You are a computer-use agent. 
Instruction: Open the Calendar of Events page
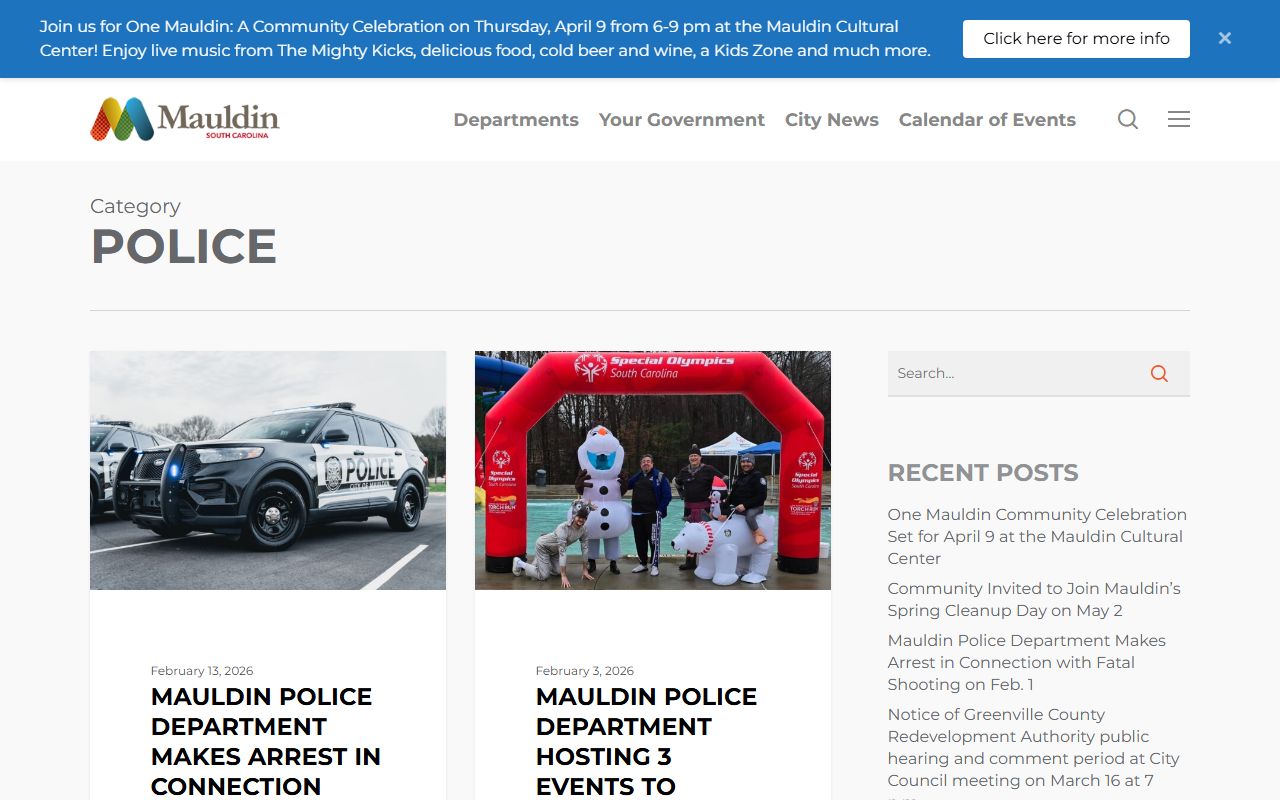[x=987, y=120]
